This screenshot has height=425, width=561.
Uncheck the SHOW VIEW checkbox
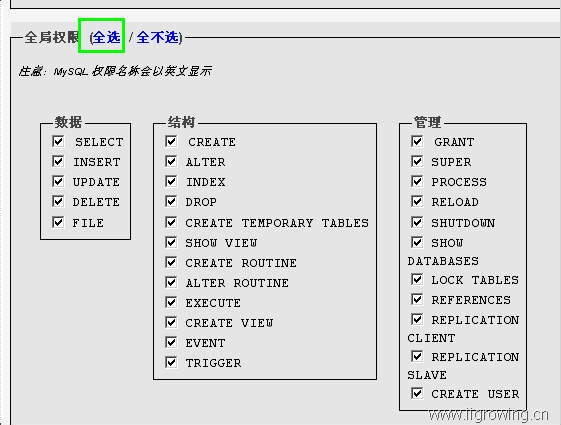171,242
